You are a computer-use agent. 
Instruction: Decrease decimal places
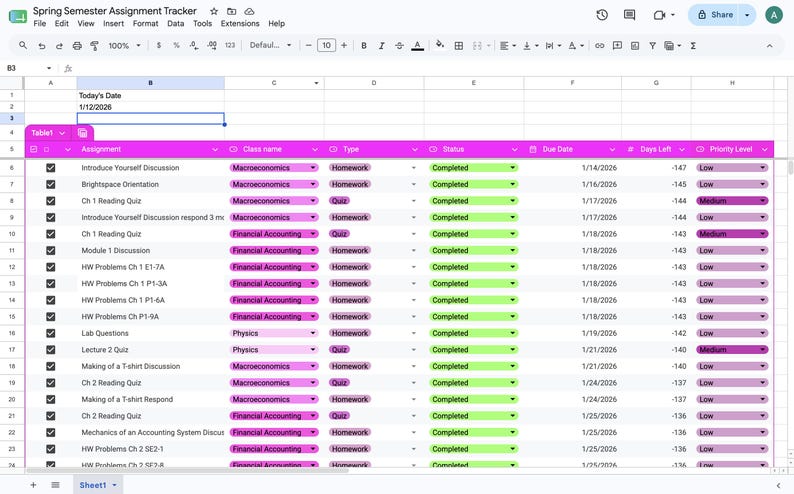194,46
